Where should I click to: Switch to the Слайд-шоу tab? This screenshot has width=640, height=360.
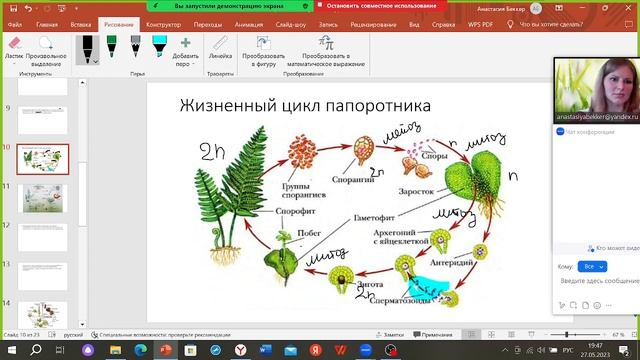point(290,24)
